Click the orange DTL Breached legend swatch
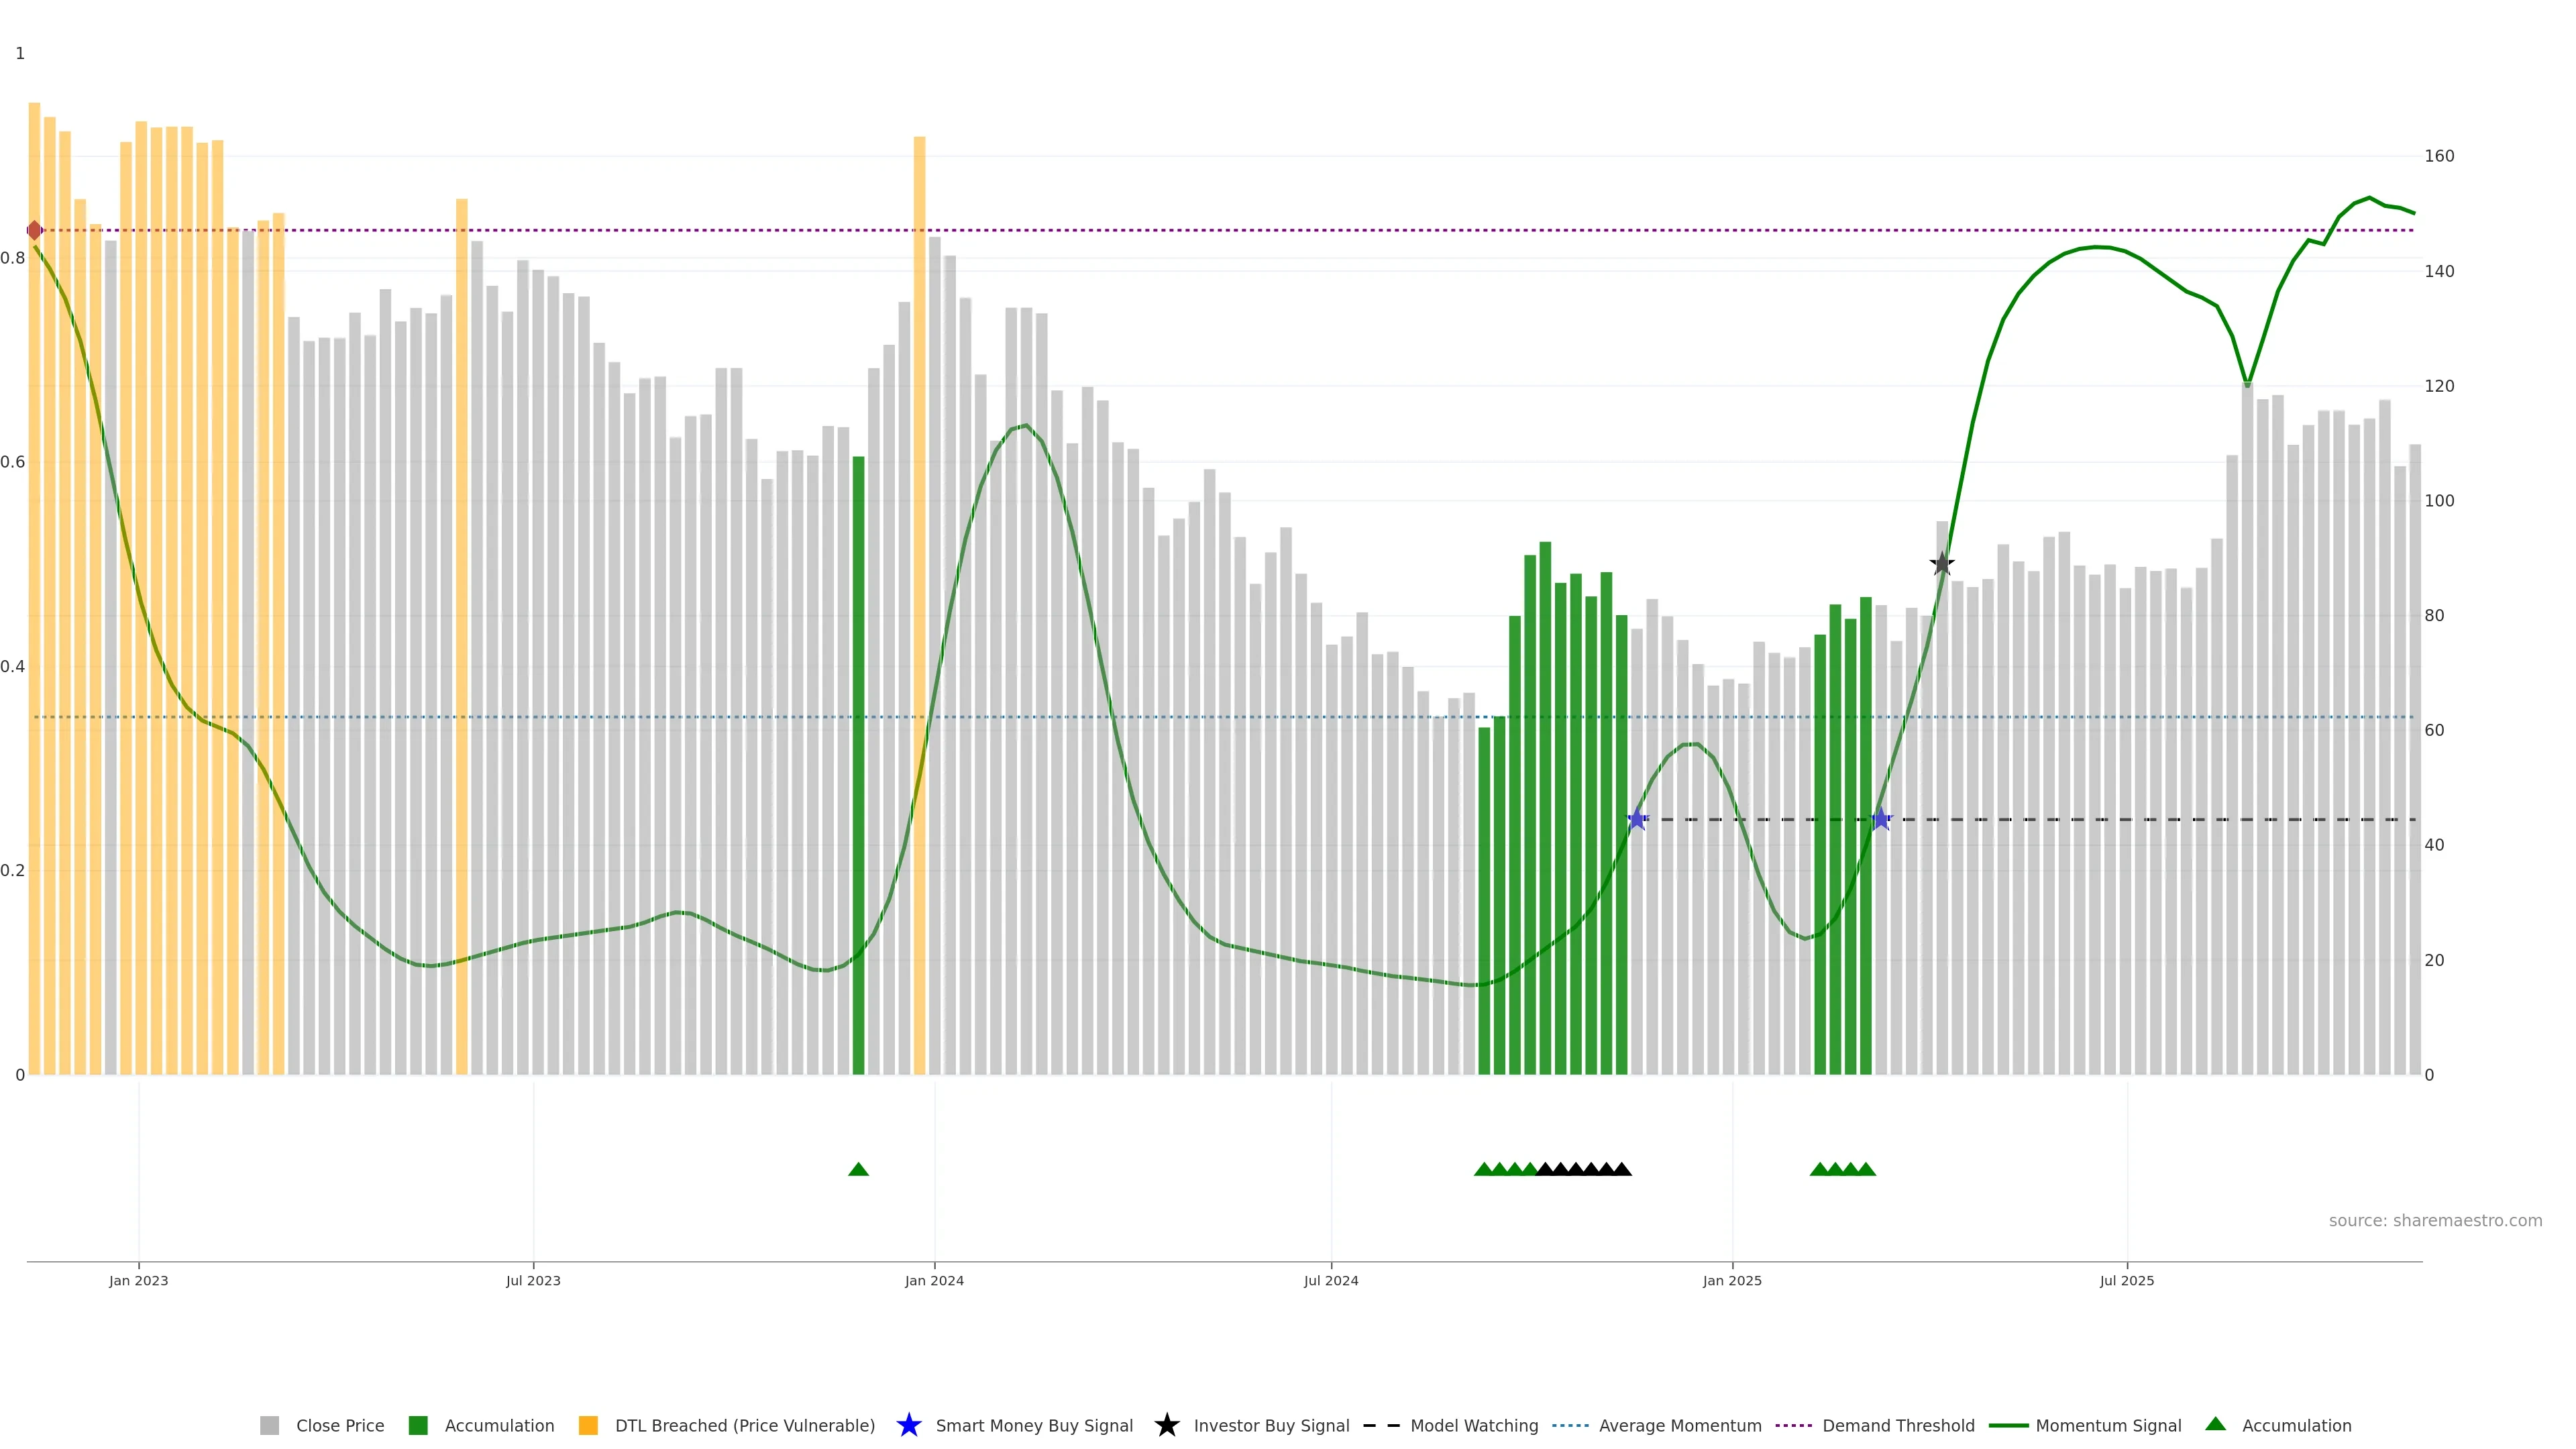Image resolution: width=2576 pixels, height=1449 pixels. pyautogui.click(x=588, y=1425)
